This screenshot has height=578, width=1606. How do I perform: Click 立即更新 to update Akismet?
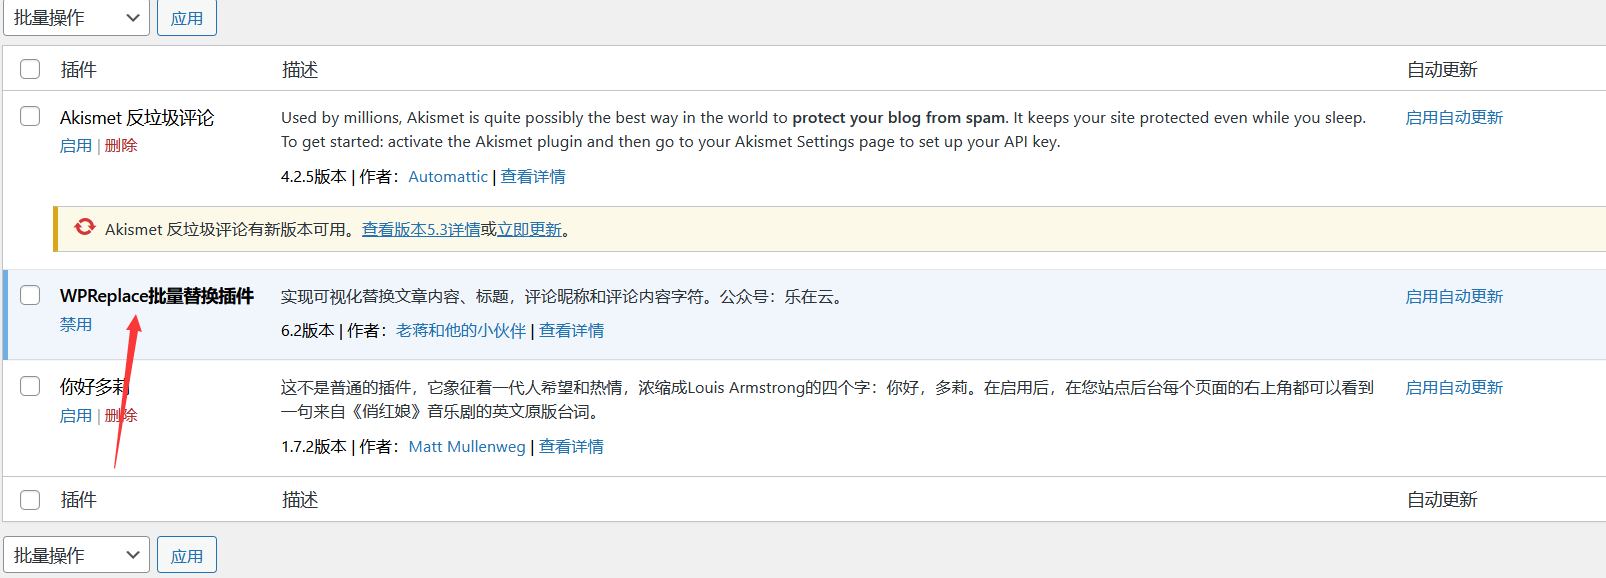[x=530, y=230]
